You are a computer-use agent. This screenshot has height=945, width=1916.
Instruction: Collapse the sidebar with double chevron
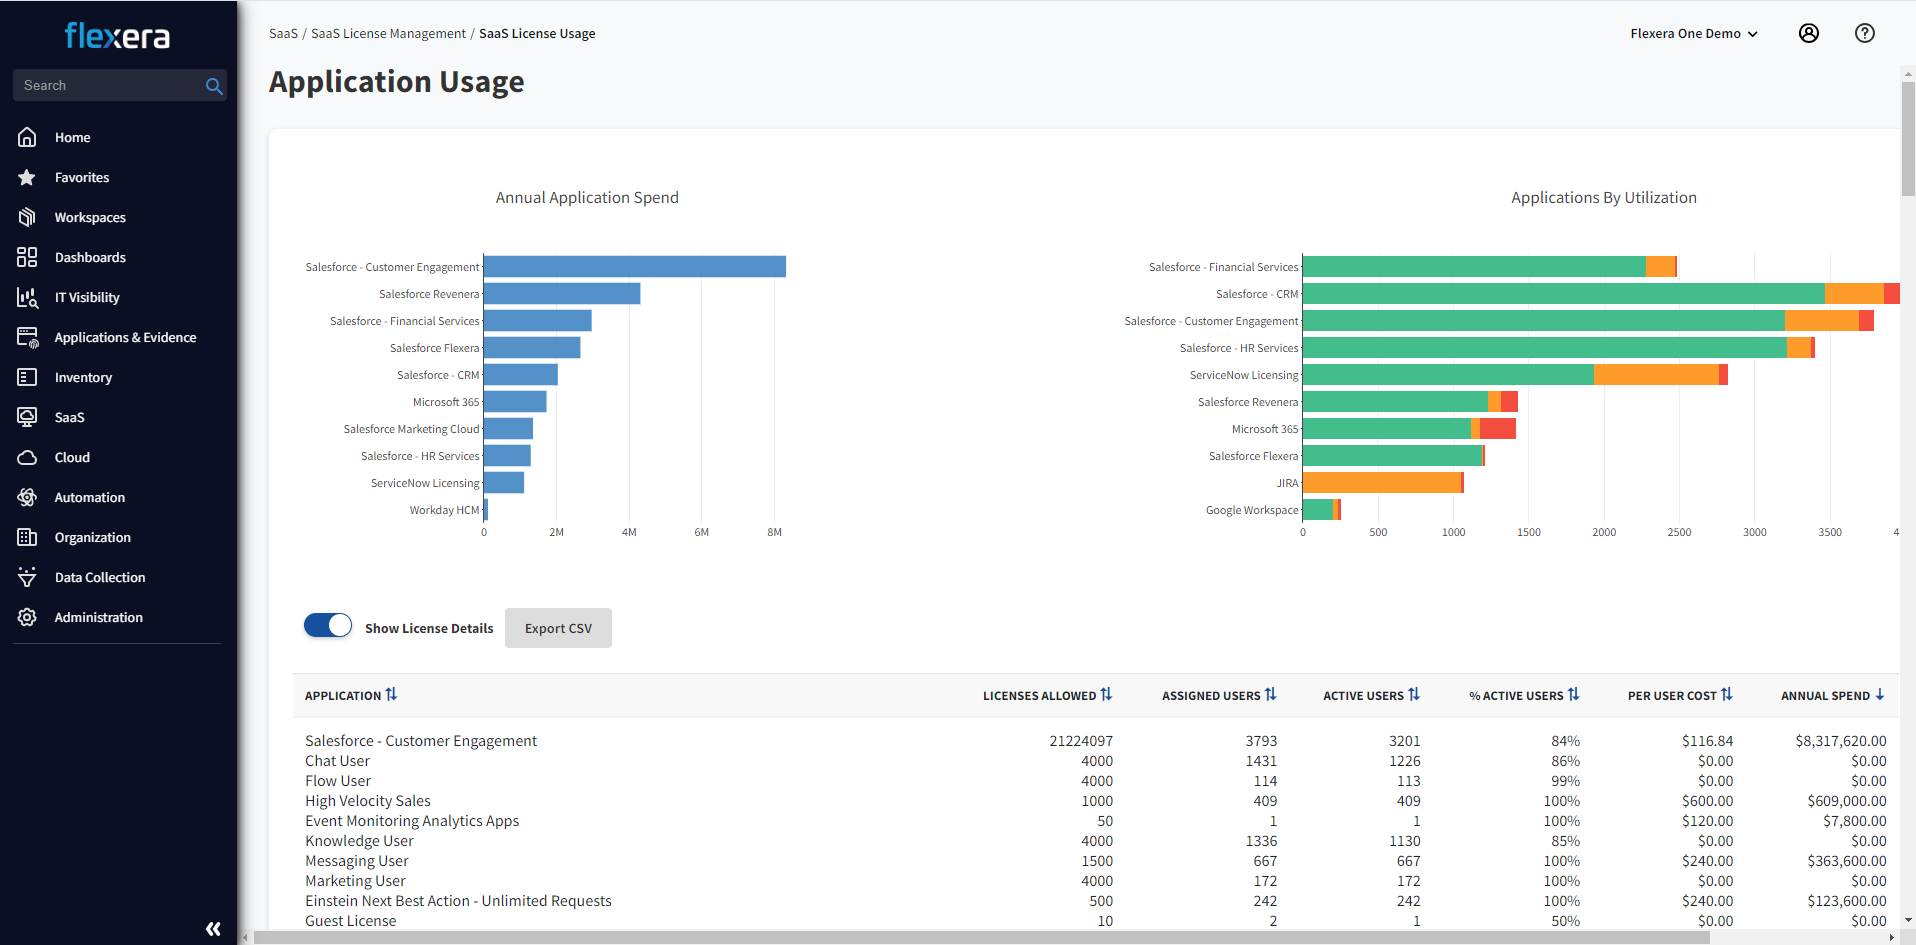point(213,929)
